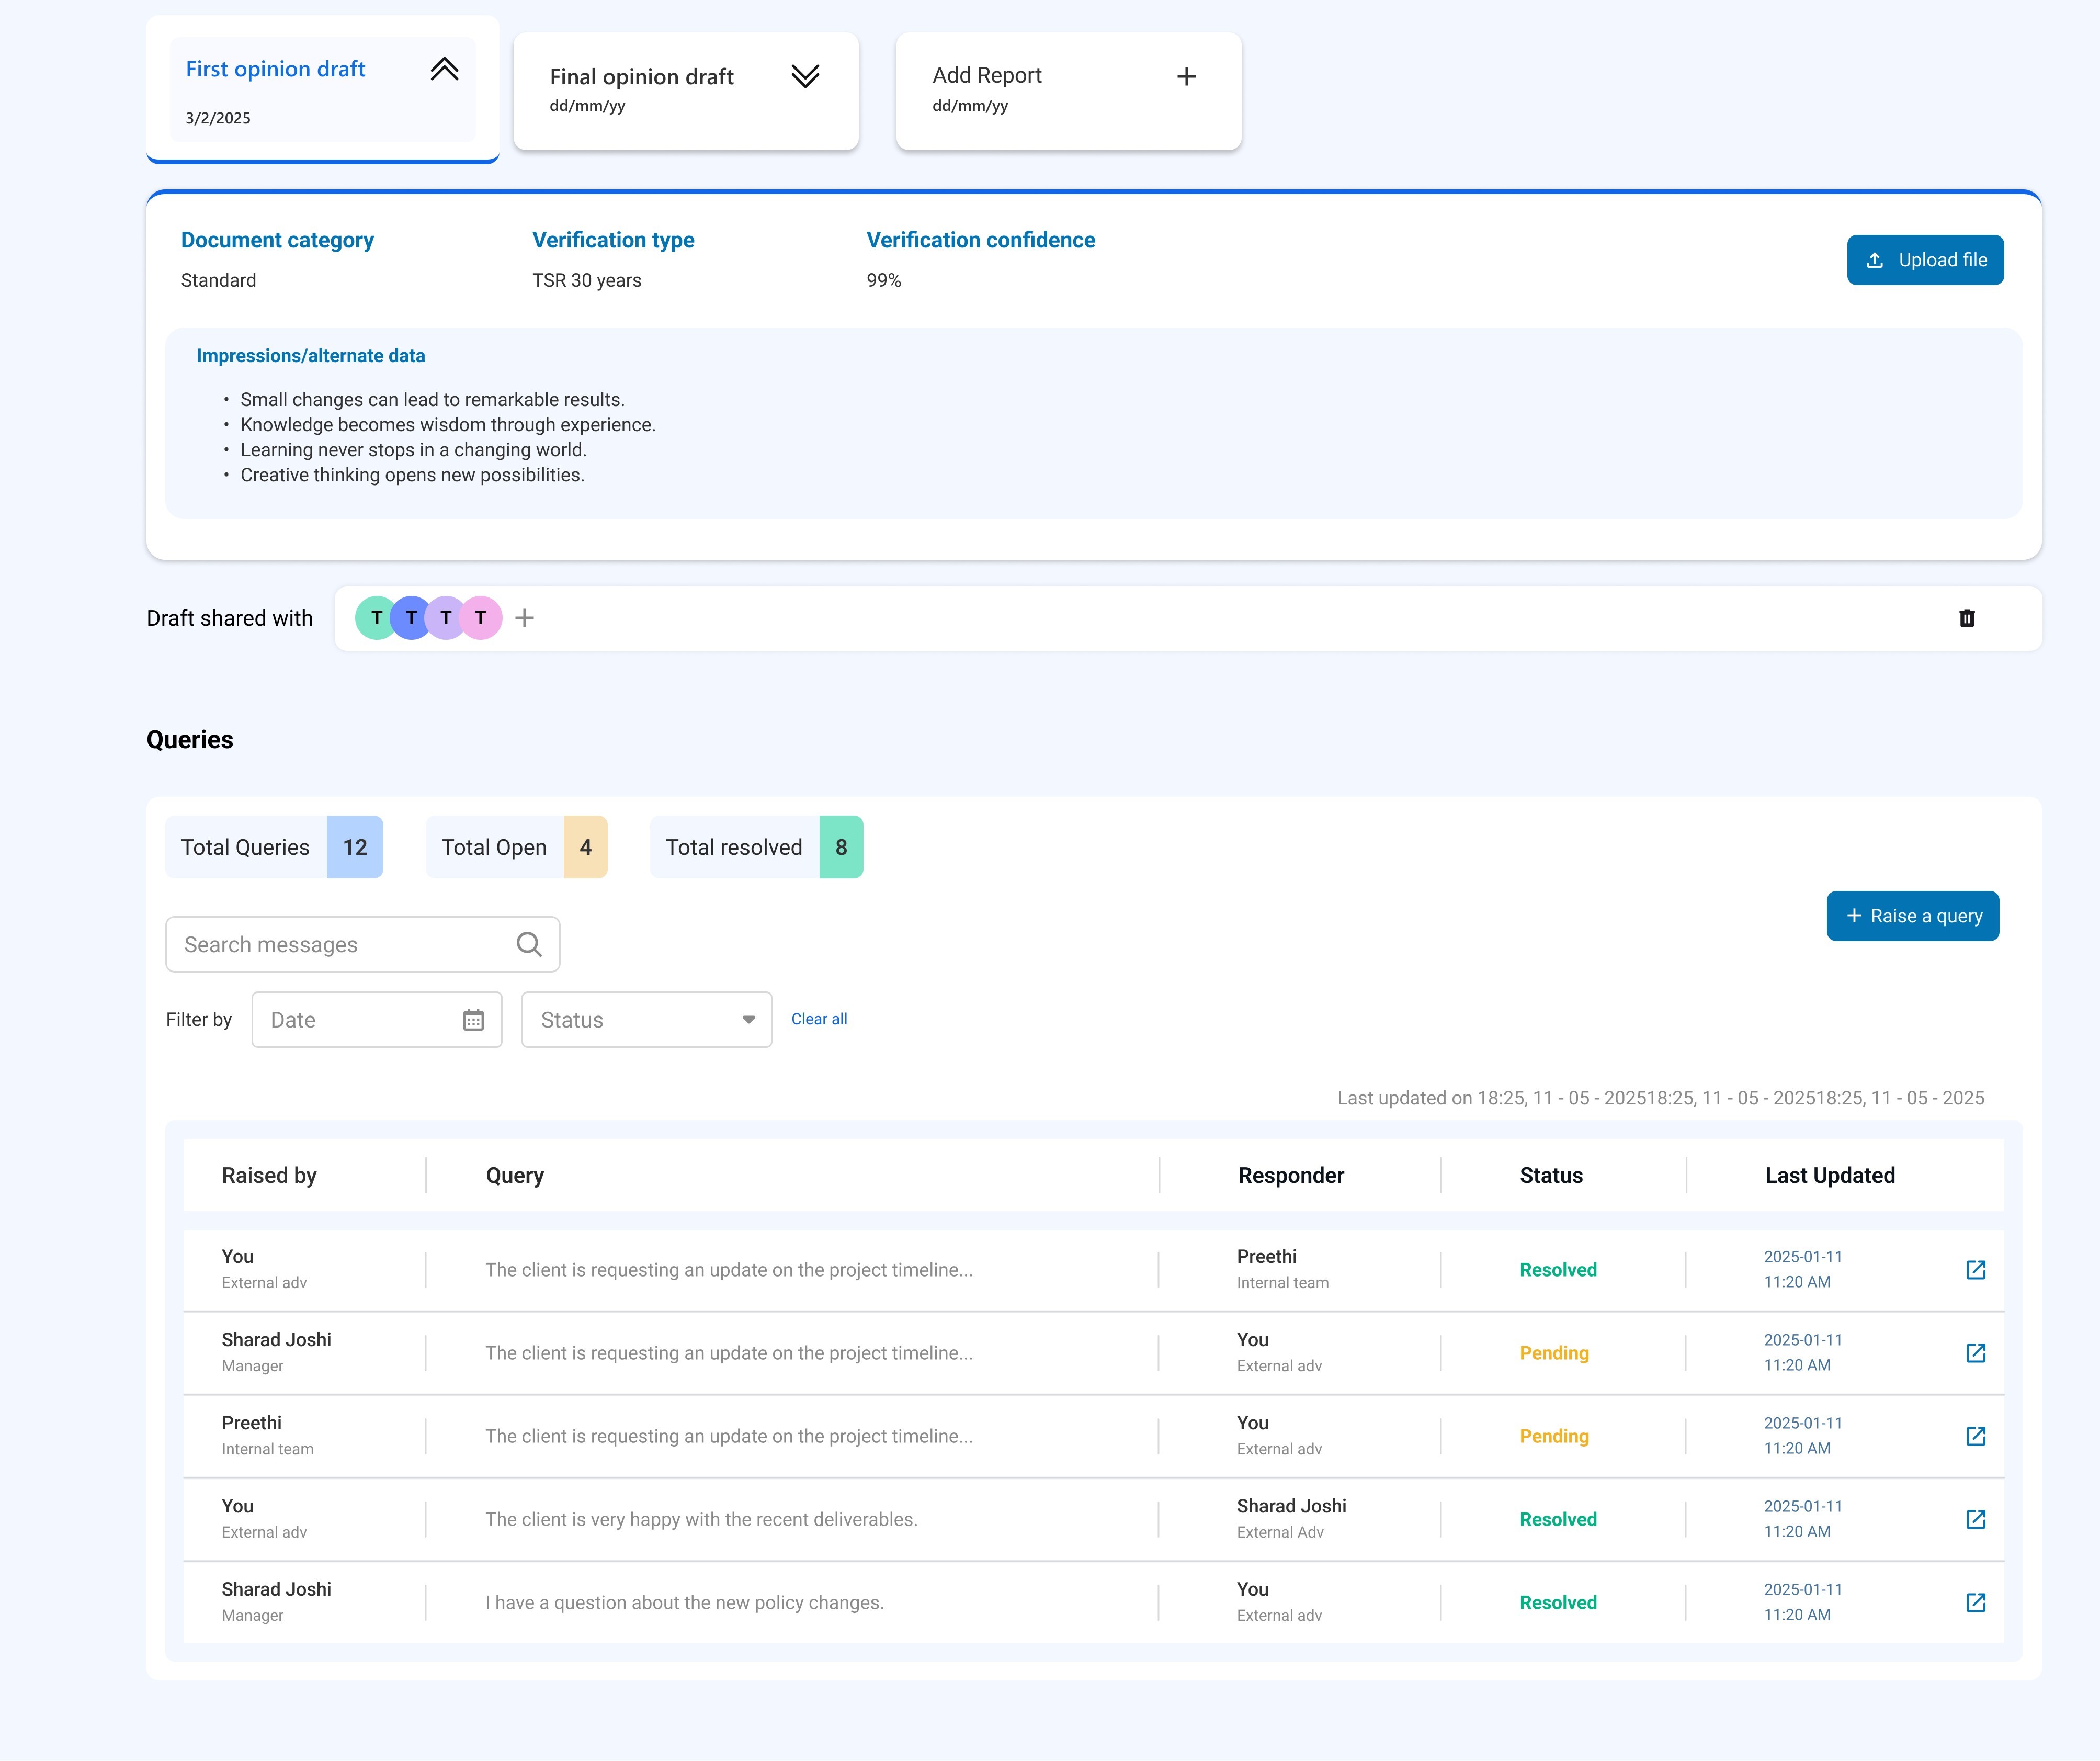
Task: Click the trash icon in shared row
Action: [x=1966, y=618]
